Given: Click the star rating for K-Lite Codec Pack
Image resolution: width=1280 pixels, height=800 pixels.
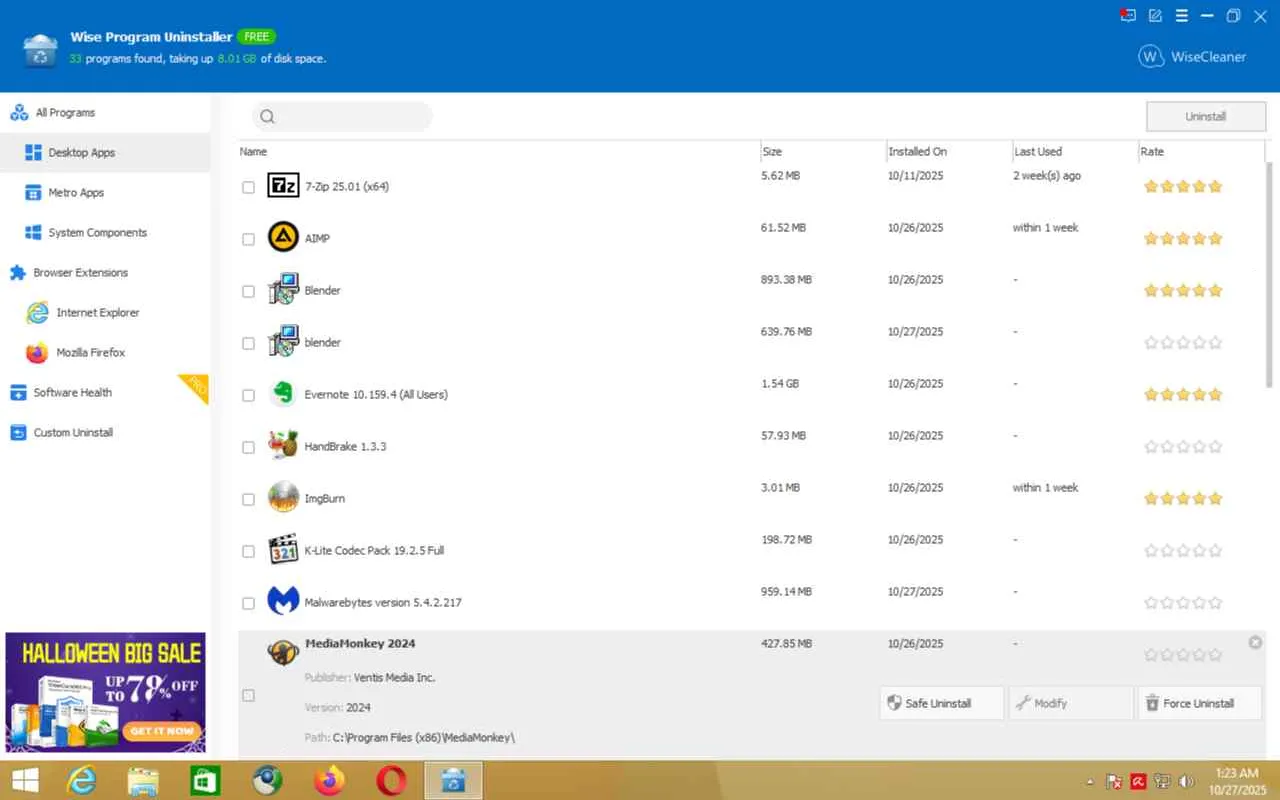Looking at the screenshot, I should point(1183,551).
